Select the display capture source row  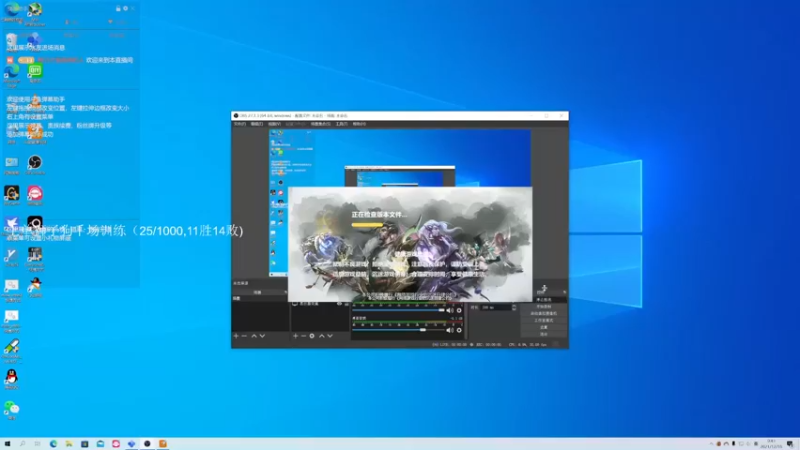tap(320, 304)
